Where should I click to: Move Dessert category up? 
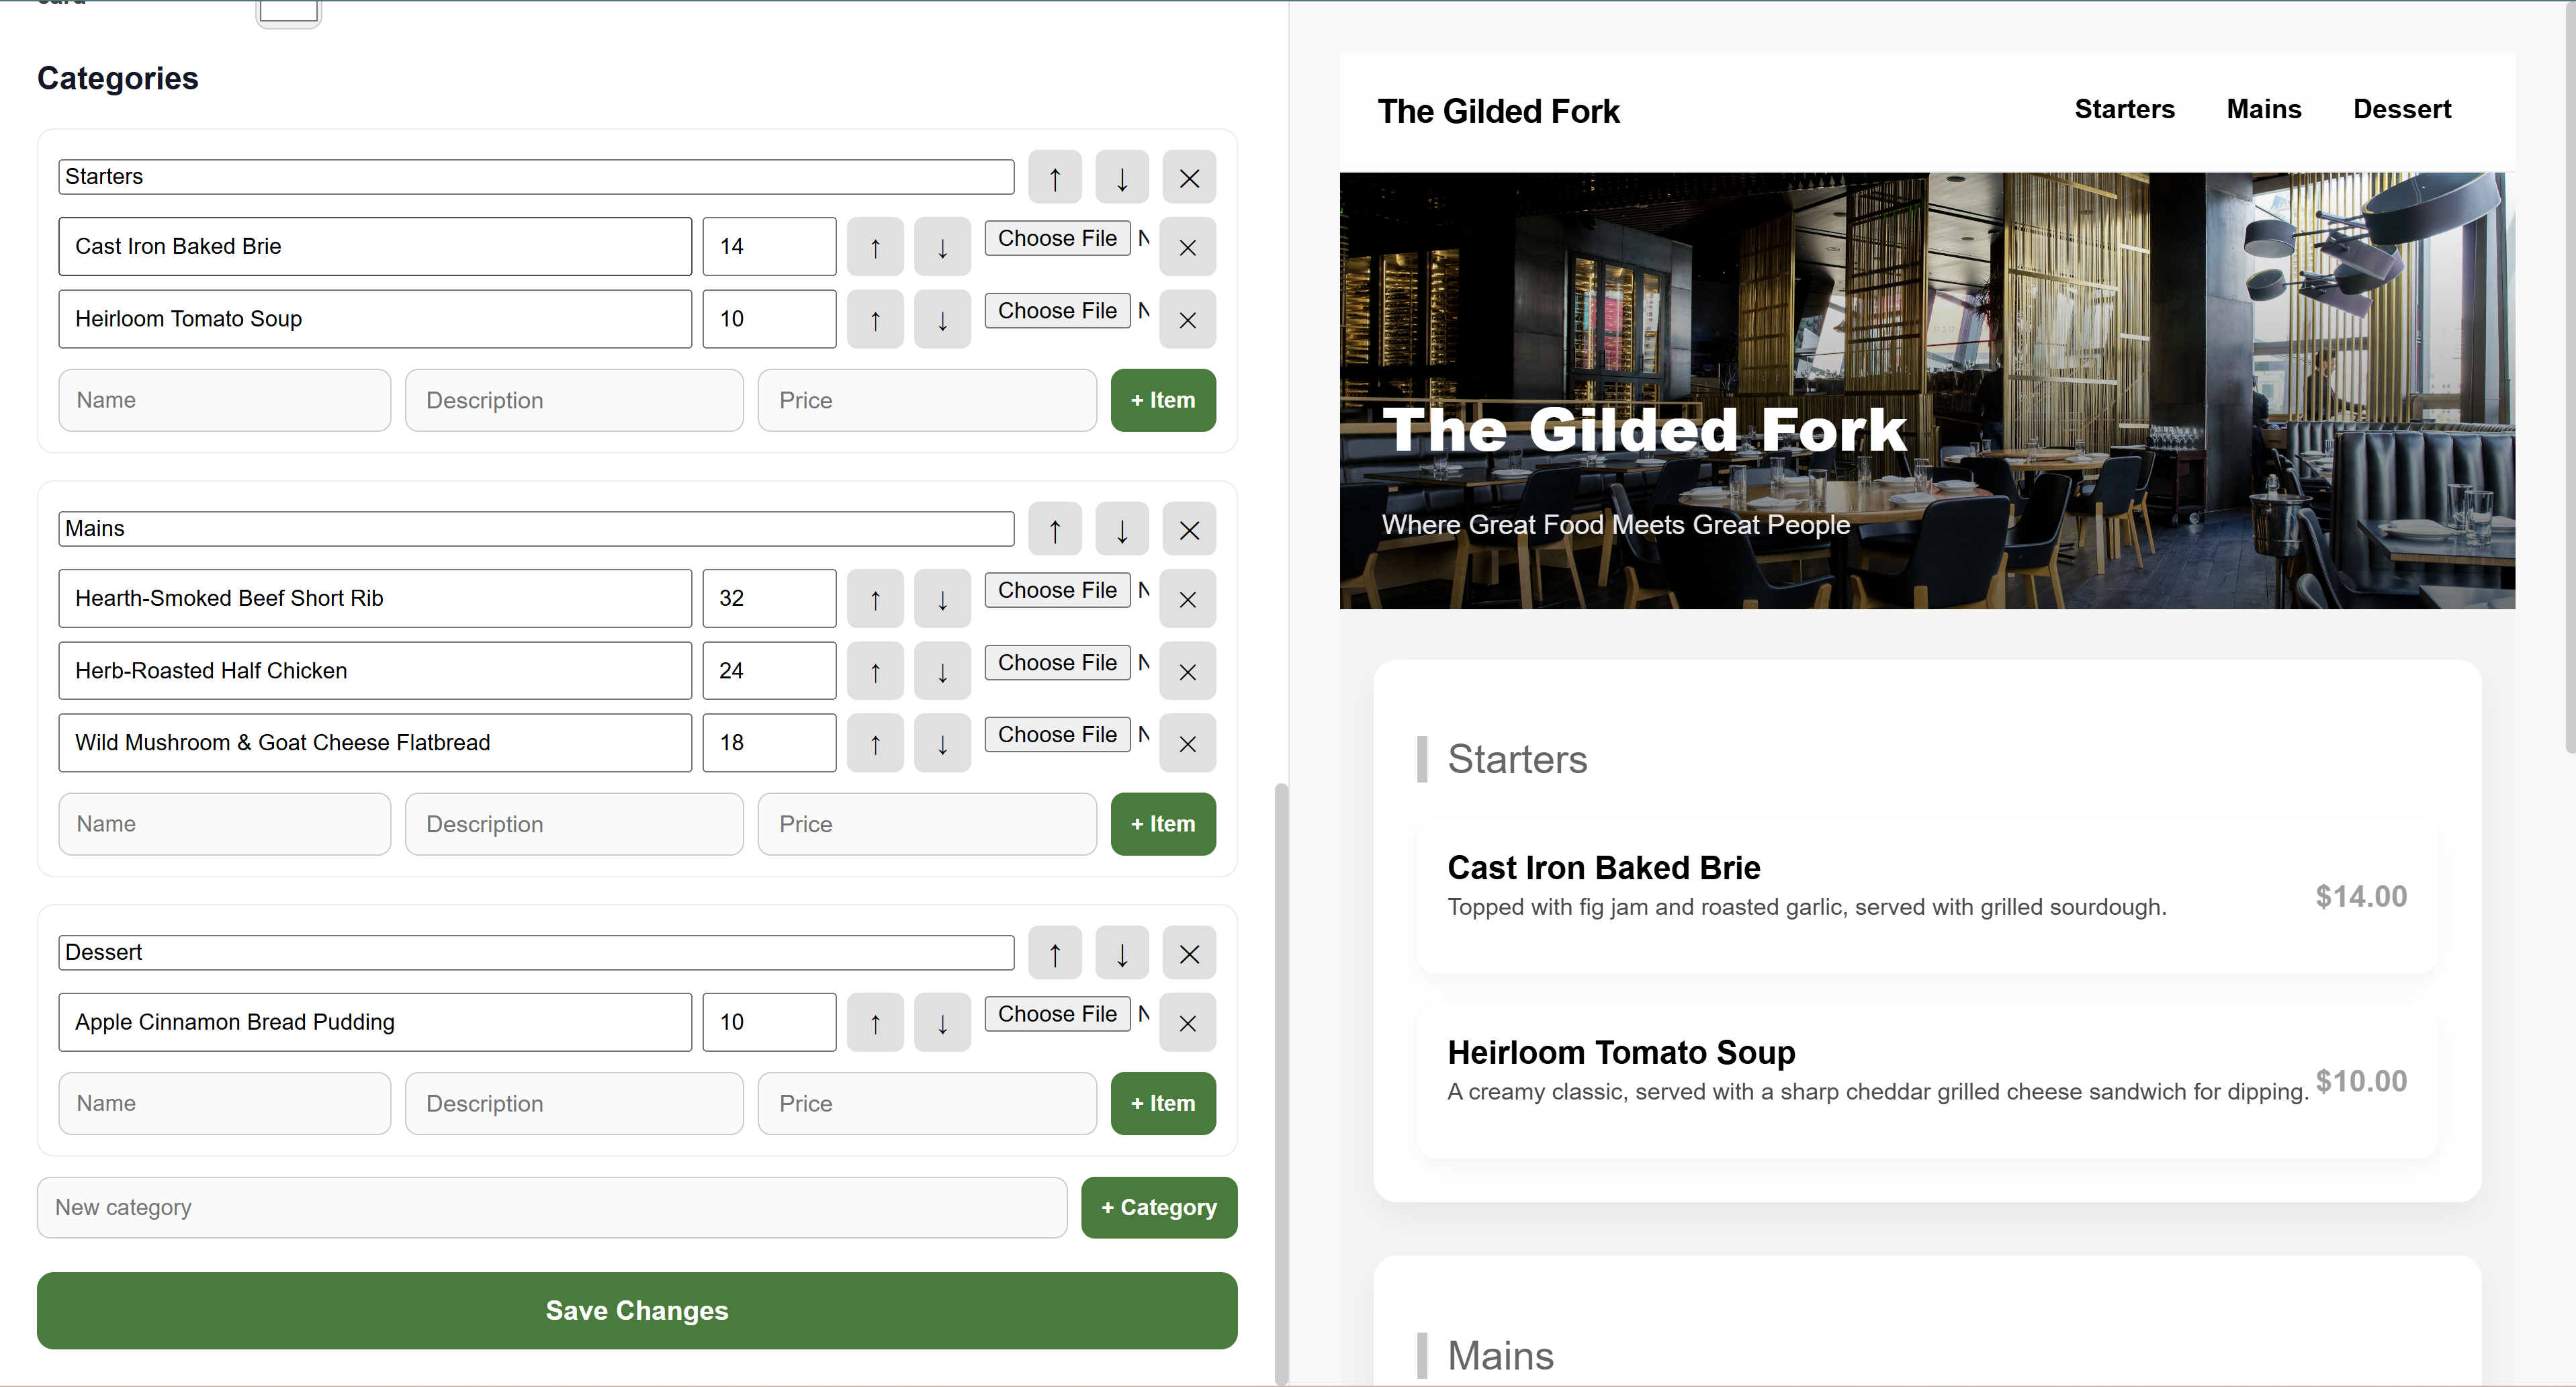click(1054, 954)
